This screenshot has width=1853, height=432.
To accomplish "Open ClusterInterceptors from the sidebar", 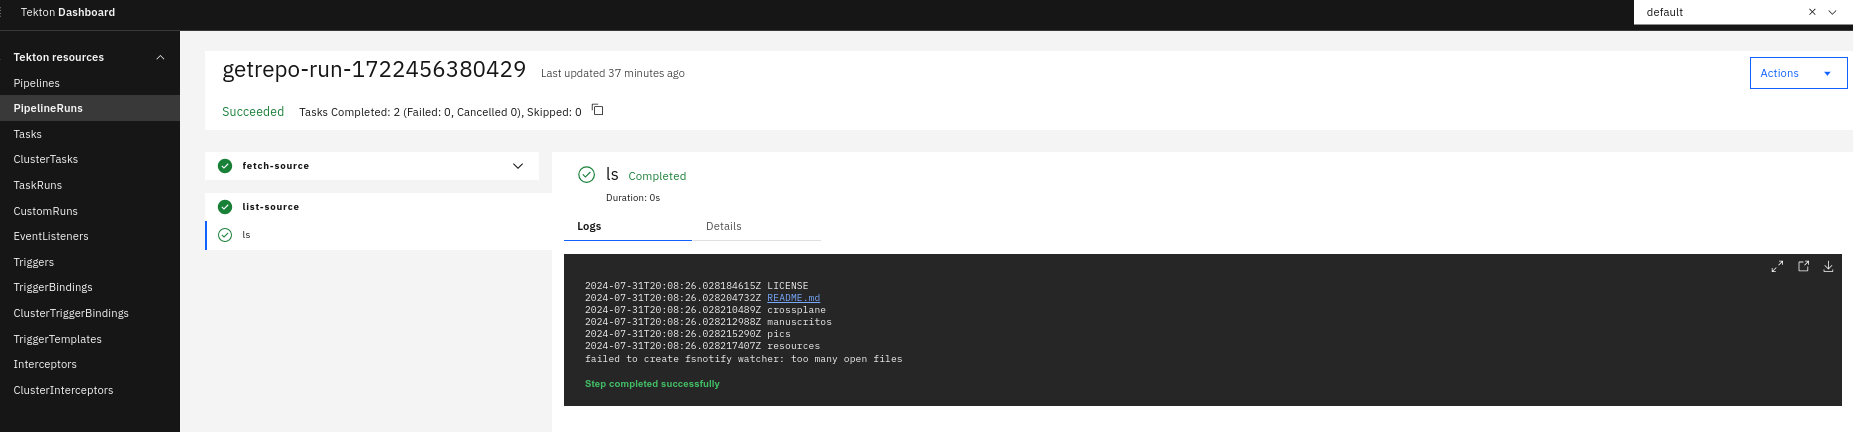I will pos(63,390).
